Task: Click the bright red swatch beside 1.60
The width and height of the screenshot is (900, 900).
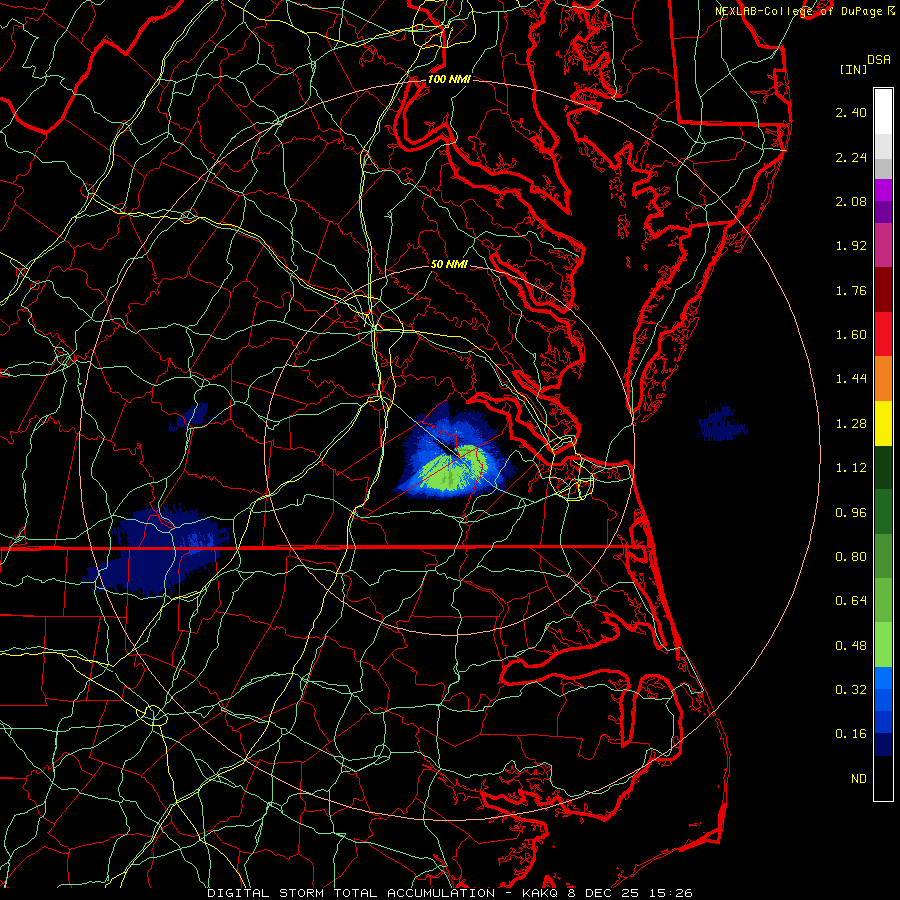Action: [x=883, y=334]
